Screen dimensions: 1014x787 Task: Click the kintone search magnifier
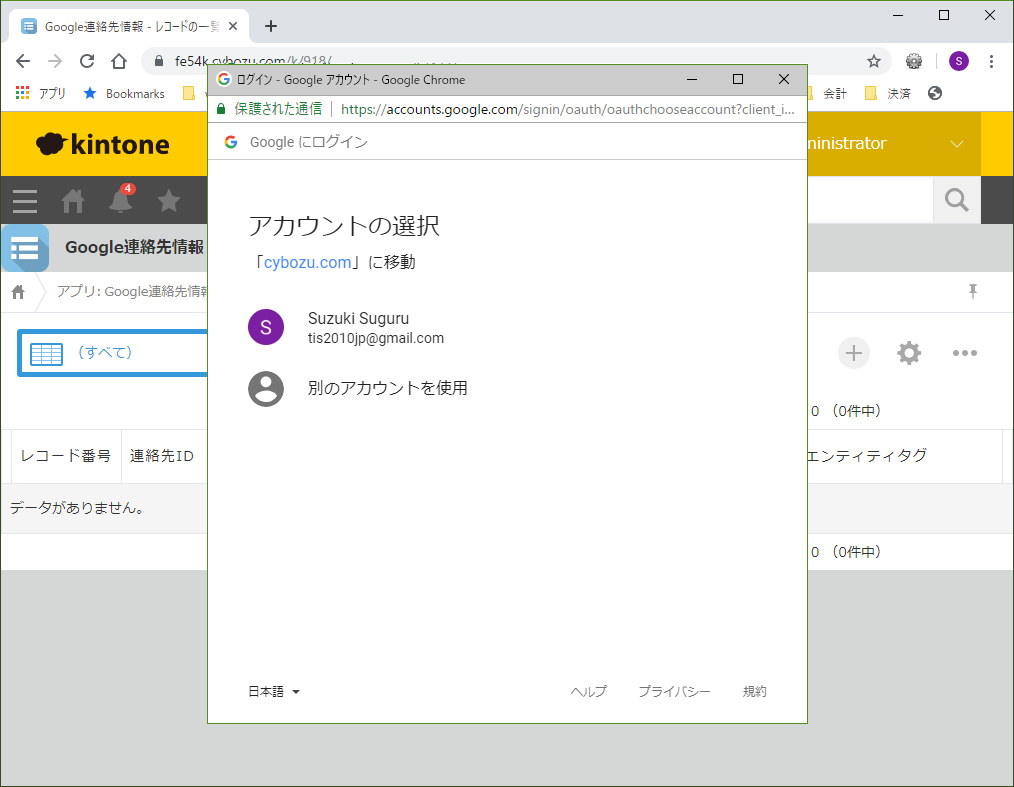[956, 200]
